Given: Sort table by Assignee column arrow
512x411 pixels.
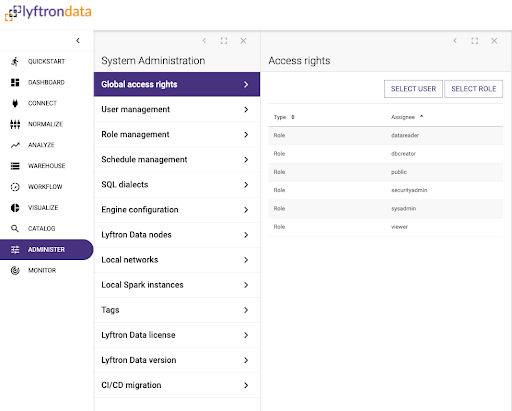Looking at the screenshot, I should [x=421, y=116].
